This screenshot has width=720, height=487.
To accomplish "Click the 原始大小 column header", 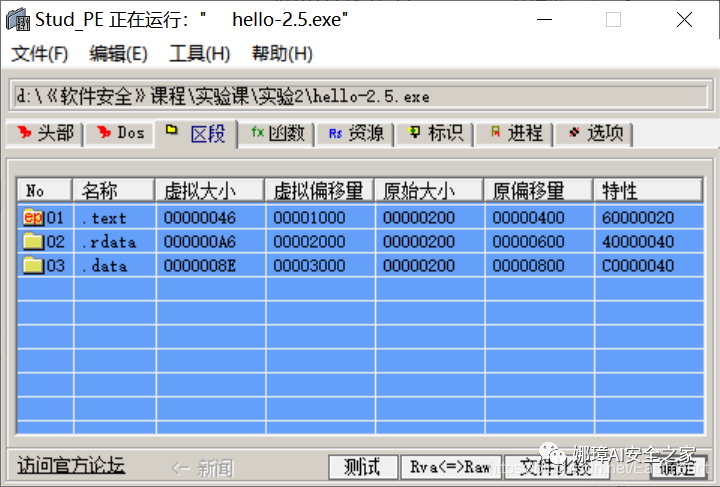I will [429, 190].
